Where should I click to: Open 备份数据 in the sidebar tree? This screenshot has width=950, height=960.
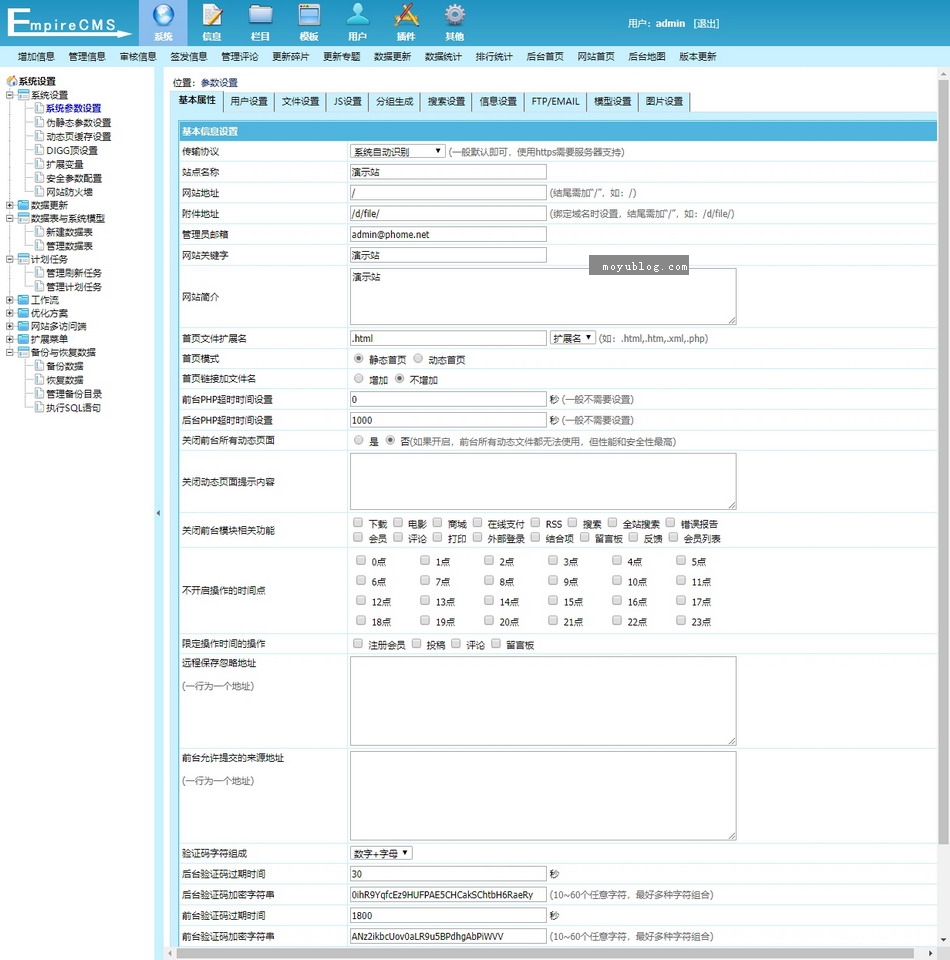click(65, 367)
